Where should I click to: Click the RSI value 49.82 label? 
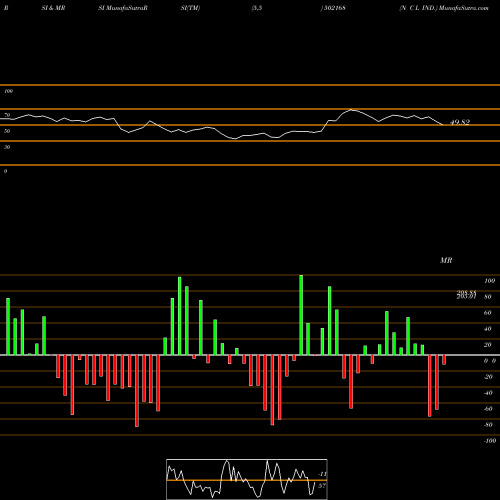460,122
